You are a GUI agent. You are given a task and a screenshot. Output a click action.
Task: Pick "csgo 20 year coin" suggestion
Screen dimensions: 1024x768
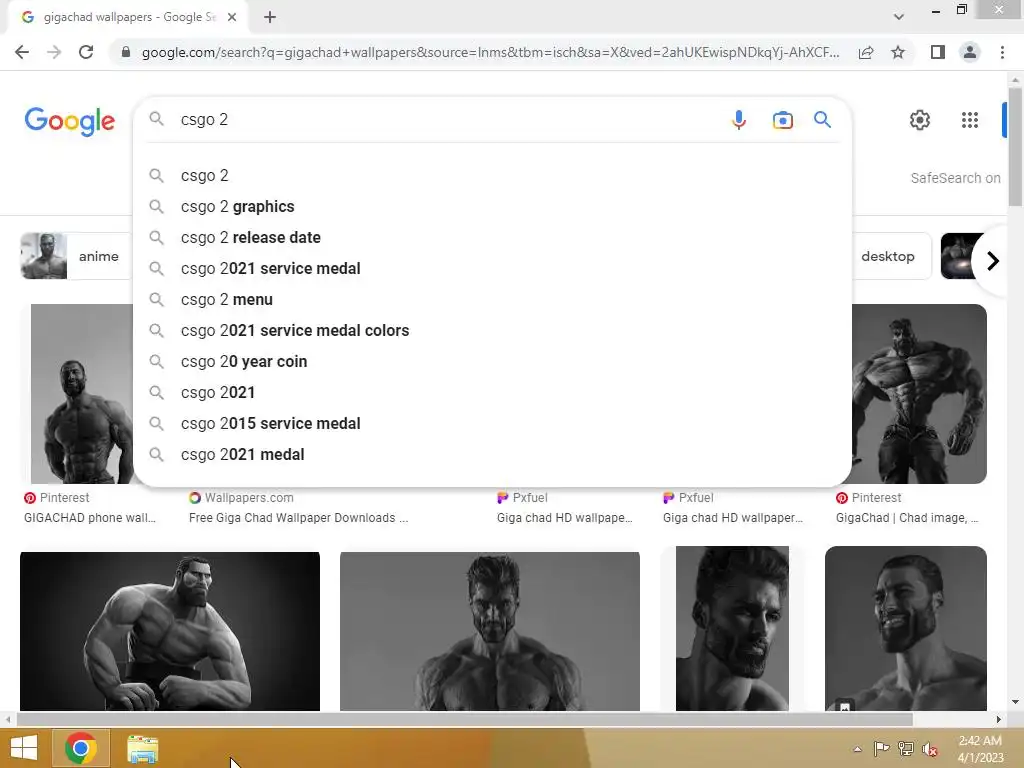tap(492, 362)
